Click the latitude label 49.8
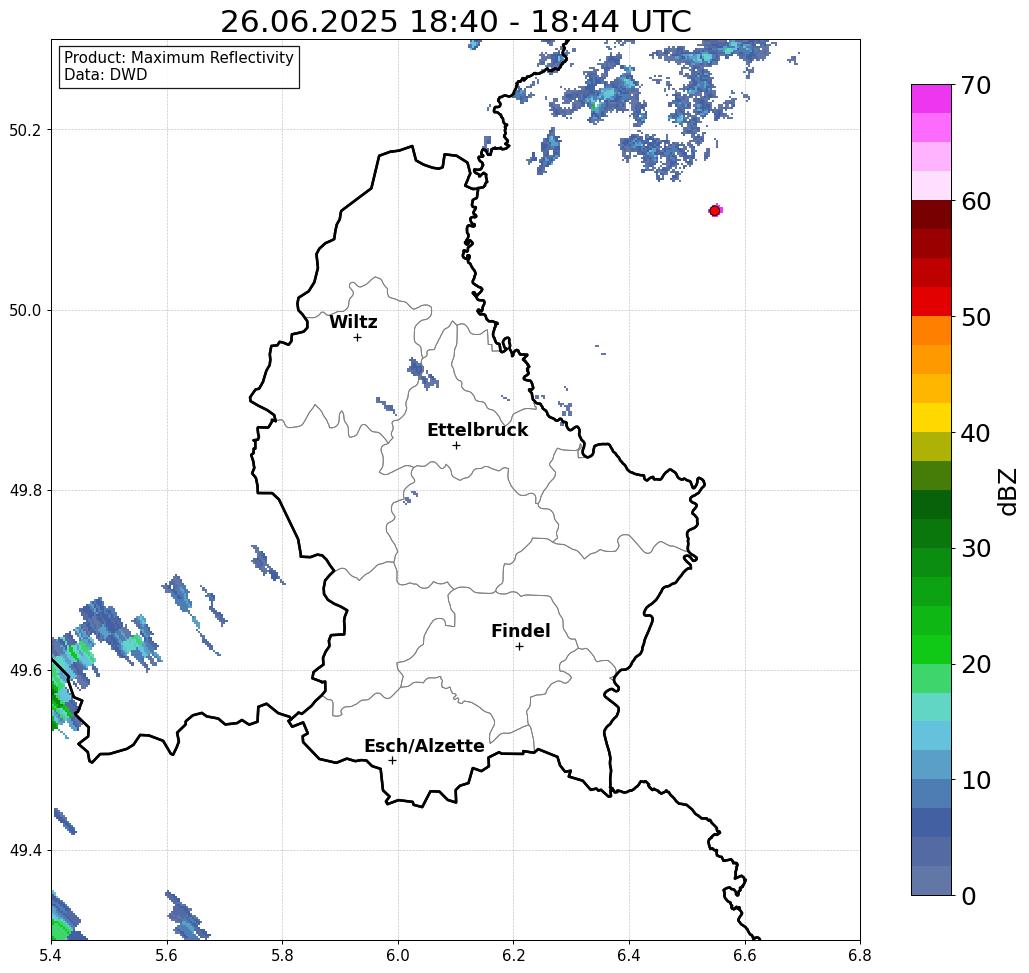The image size is (1029, 973). pos(25,491)
